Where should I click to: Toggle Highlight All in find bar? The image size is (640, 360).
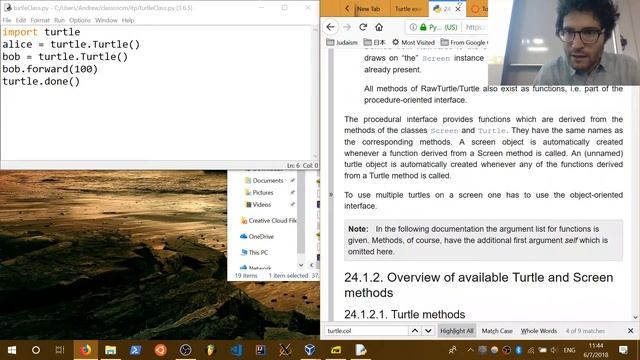pyautogui.click(x=457, y=331)
